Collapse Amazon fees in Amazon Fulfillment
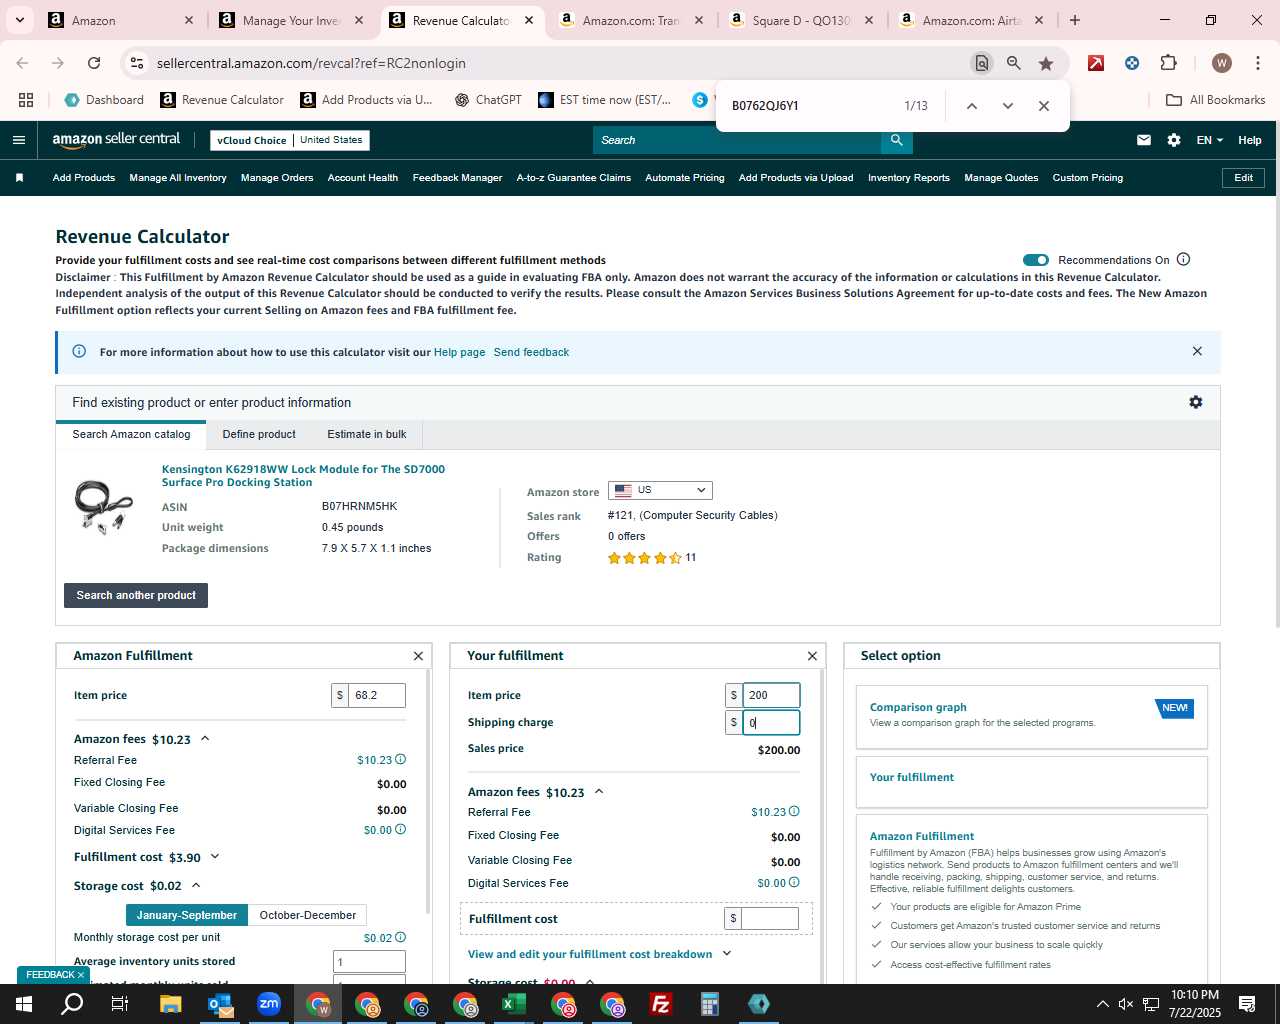The height and width of the screenshot is (1024, 1280). (x=205, y=738)
